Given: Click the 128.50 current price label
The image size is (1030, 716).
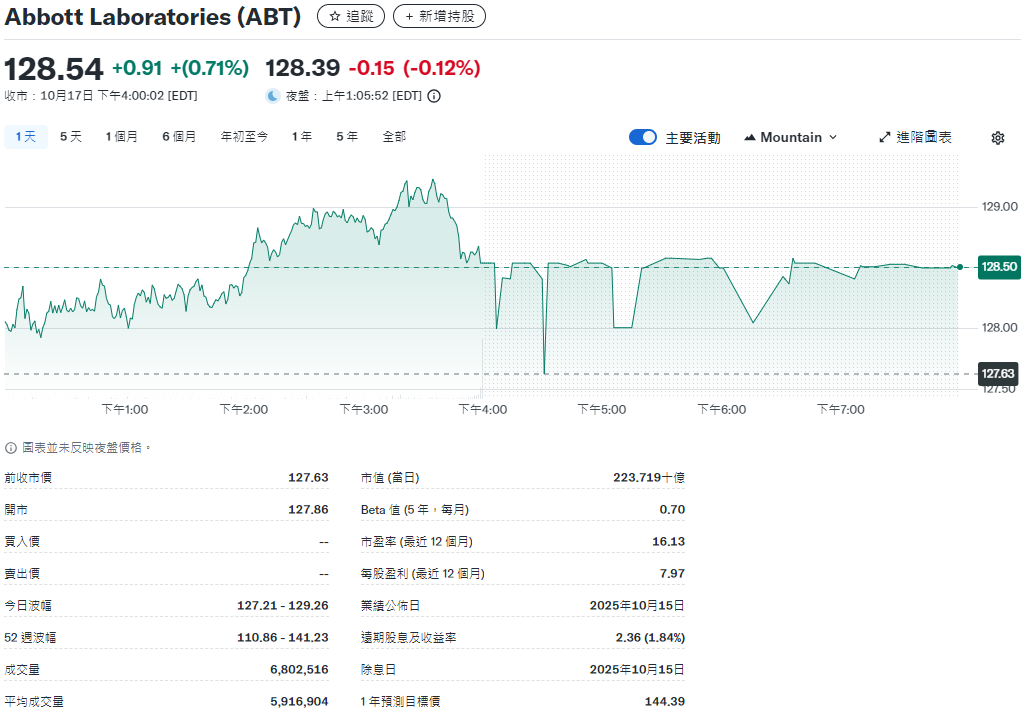Looking at the screenshot, I should [998, 267].
